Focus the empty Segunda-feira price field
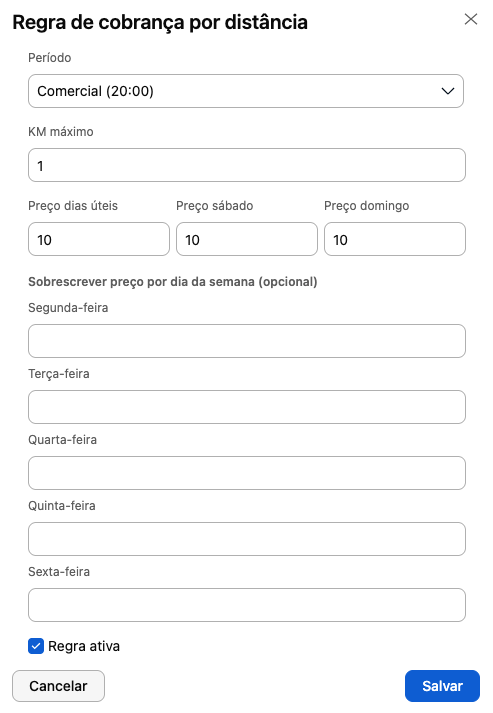Viewport: 493px width, 713px height. [246, 341]
